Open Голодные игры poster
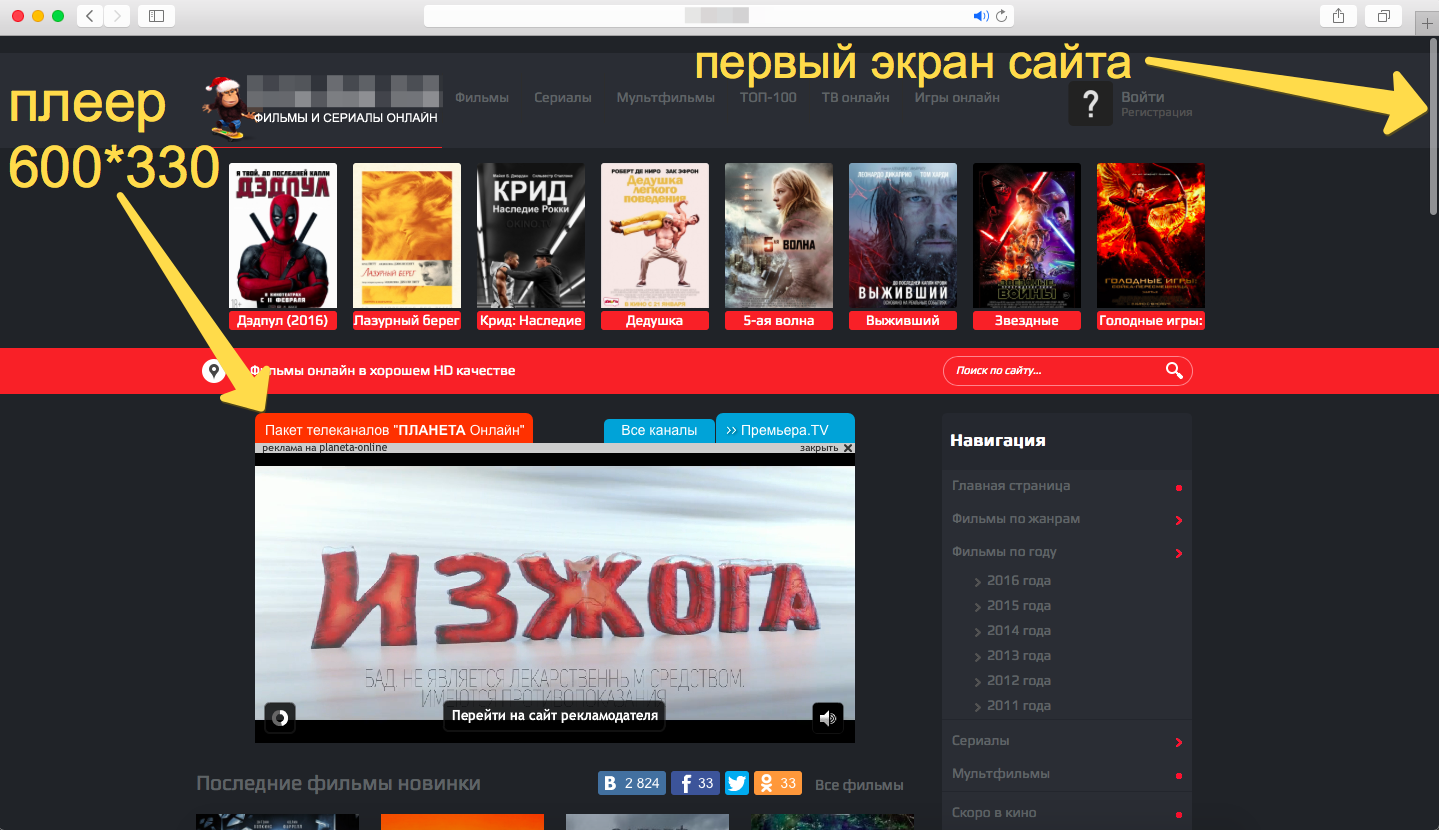 (1151, 235)
